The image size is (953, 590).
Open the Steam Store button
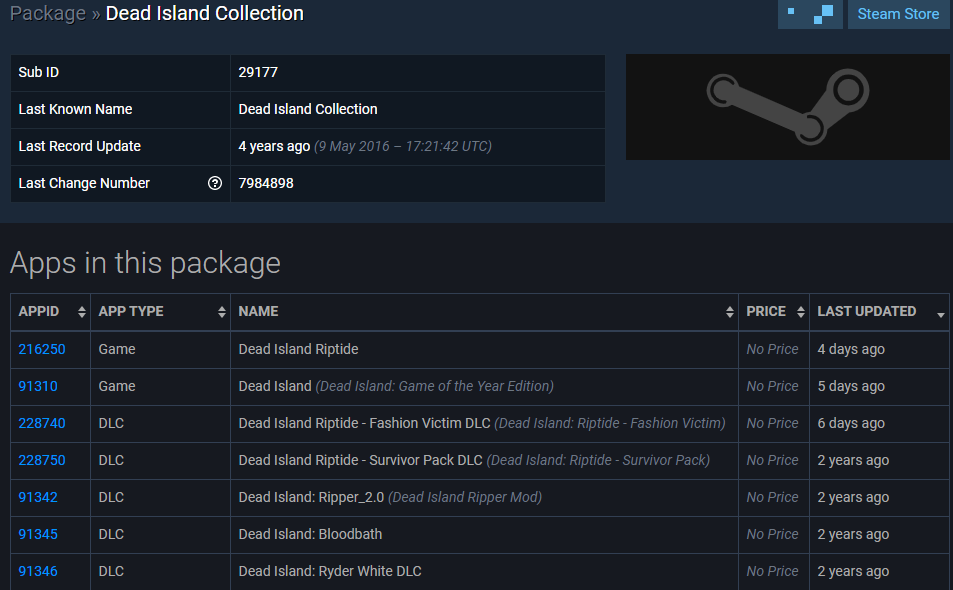(x=898, y=14)
